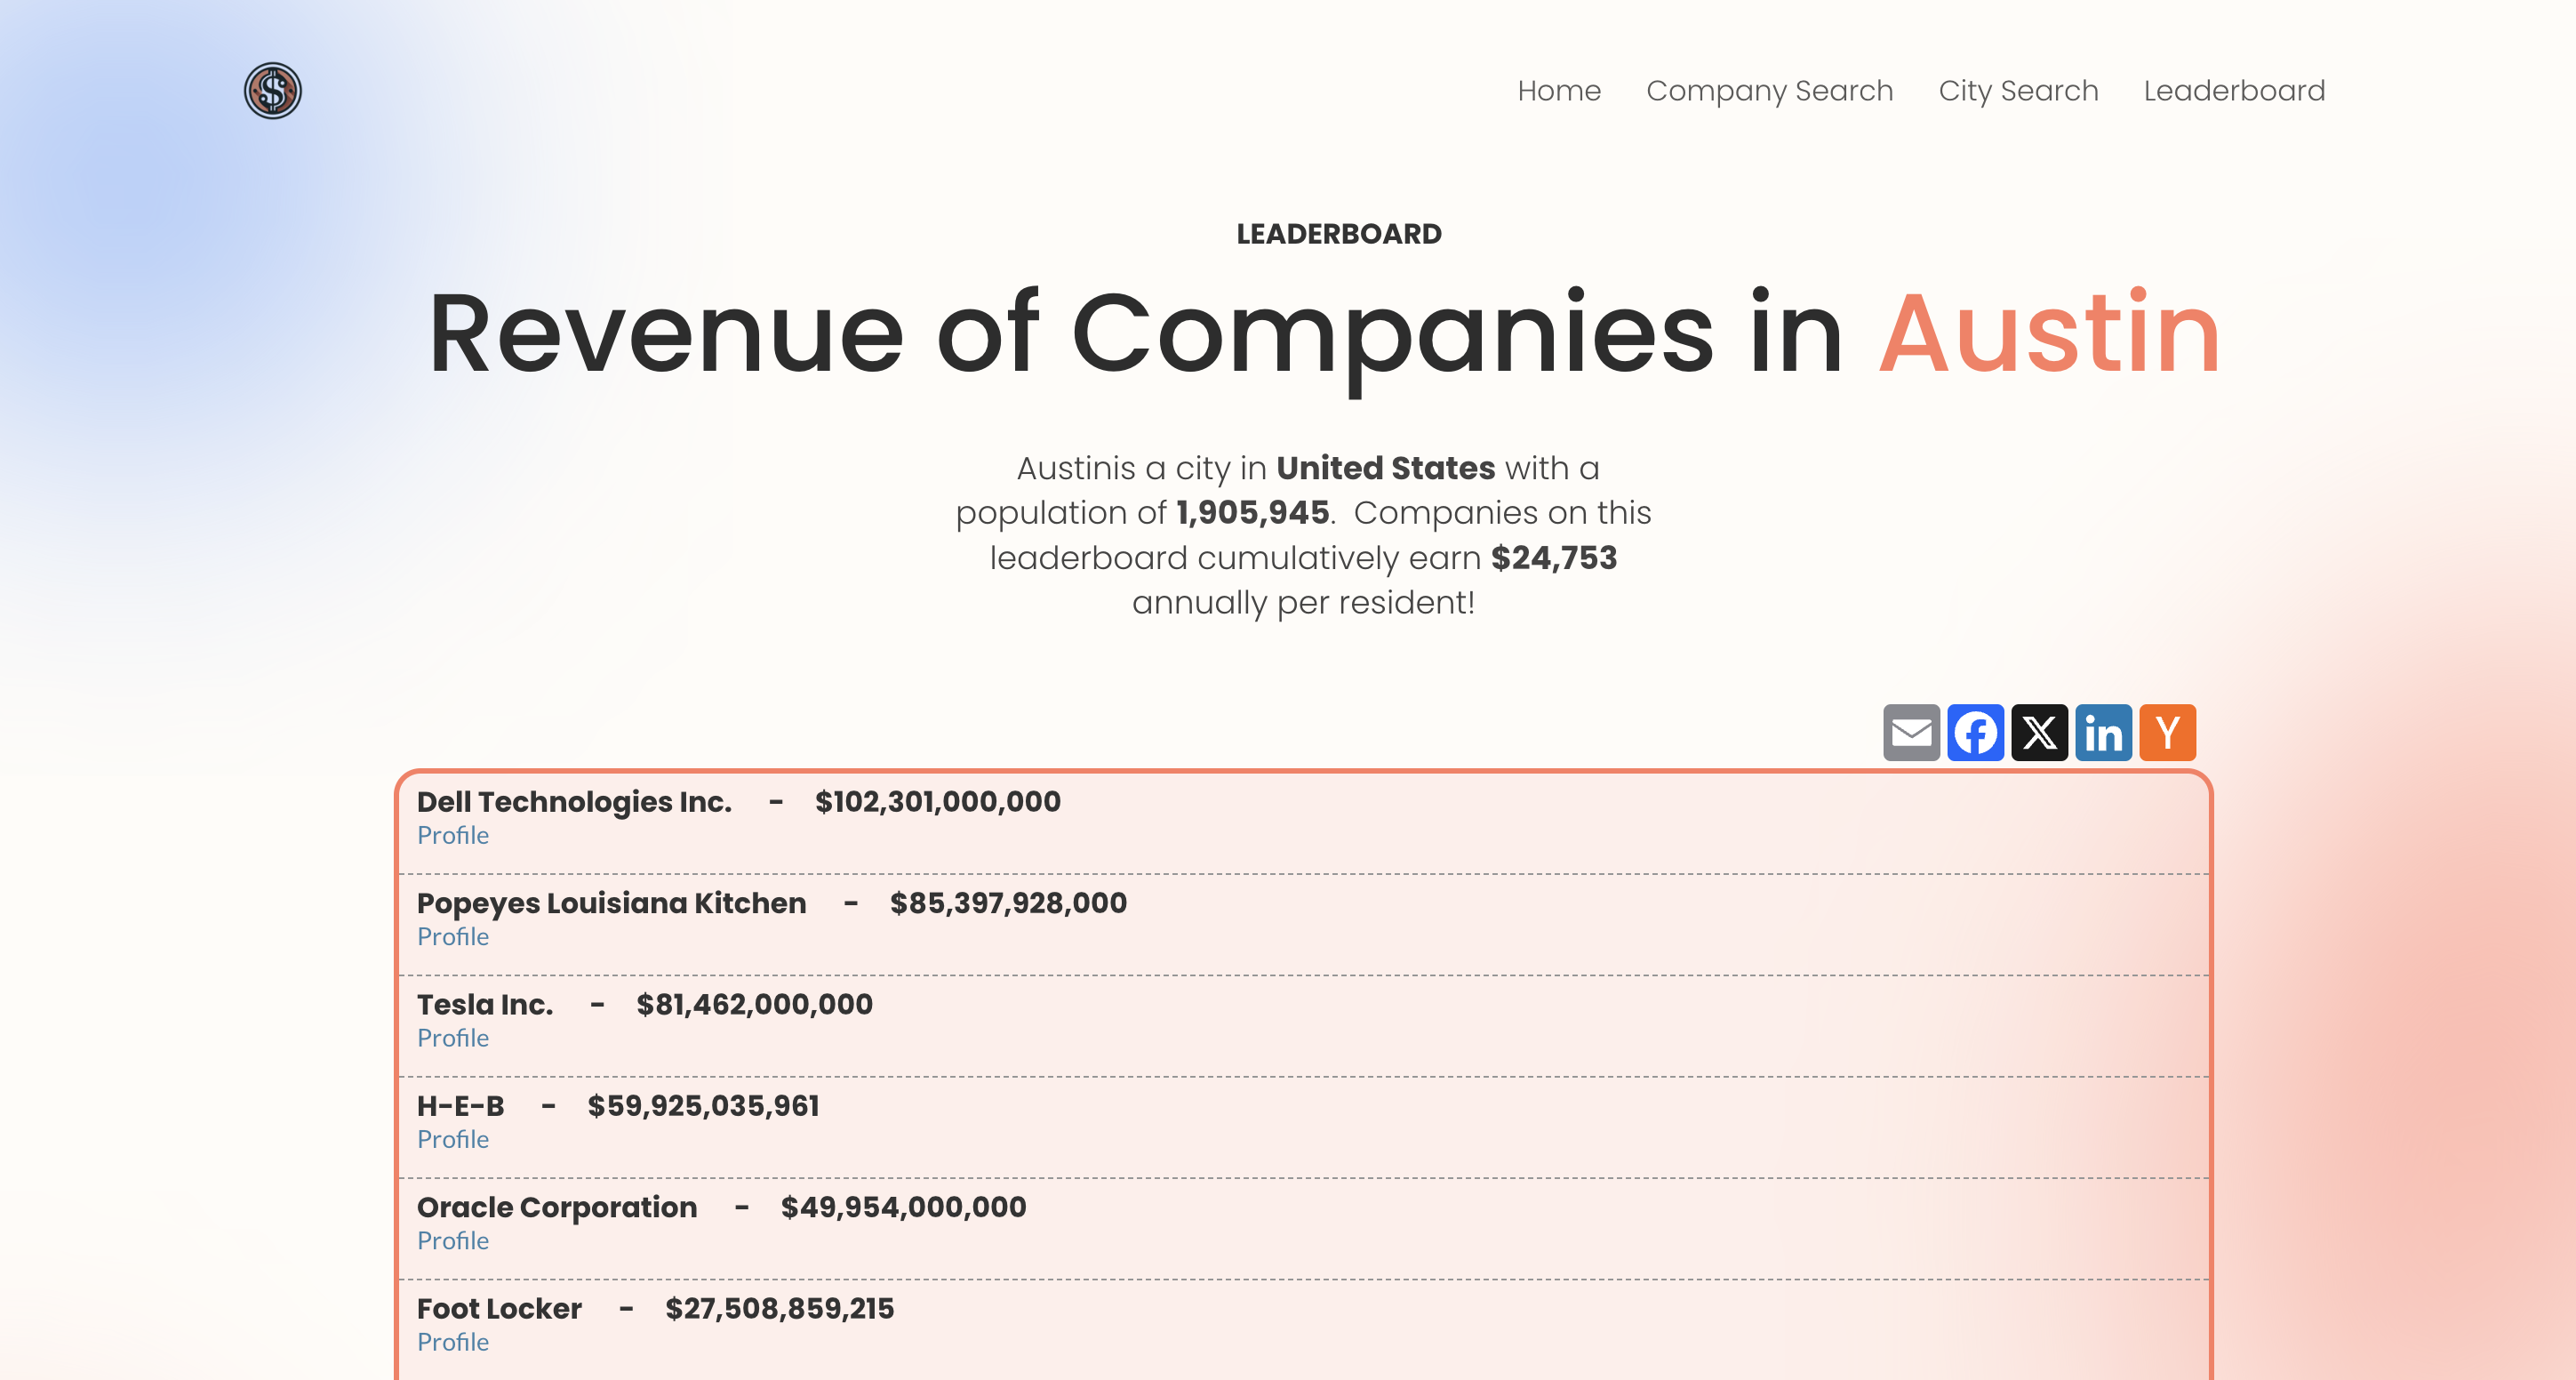The width and height of the screenshot is (2576, 1380).
Task: Click the LEADERBOARD label above the heading
Action: (1339, 234)
